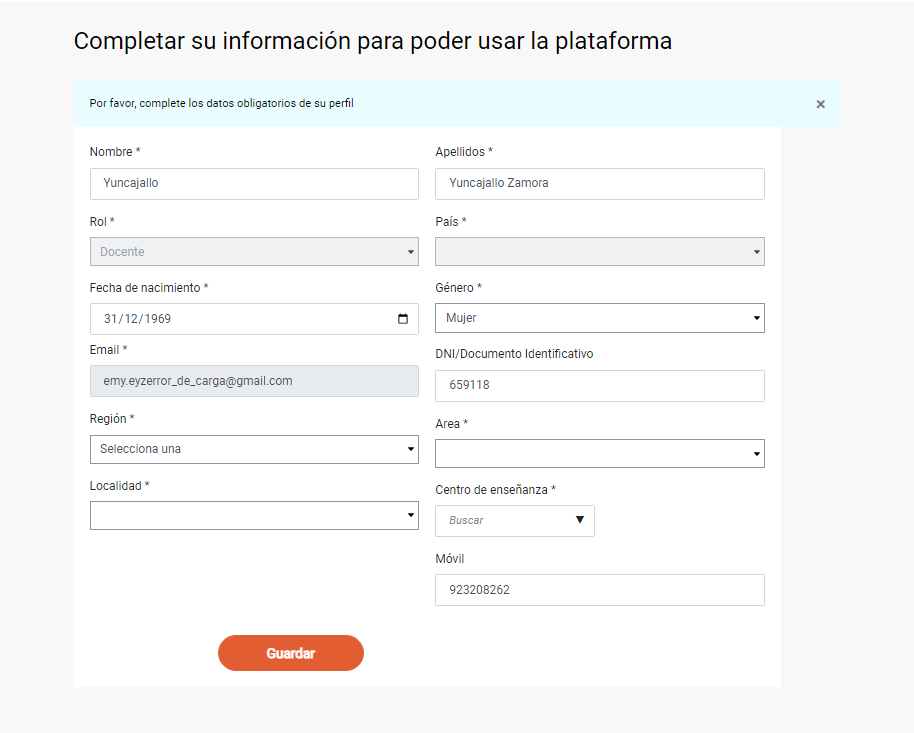Open the Género dropdown showing Mujer

click(599, 318)
